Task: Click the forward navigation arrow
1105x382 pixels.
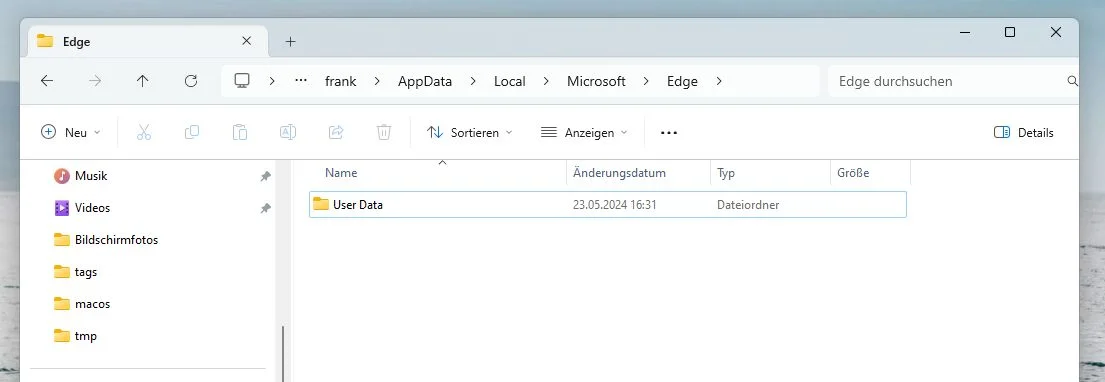Action: pyautogui.click(x=95, y=81)
